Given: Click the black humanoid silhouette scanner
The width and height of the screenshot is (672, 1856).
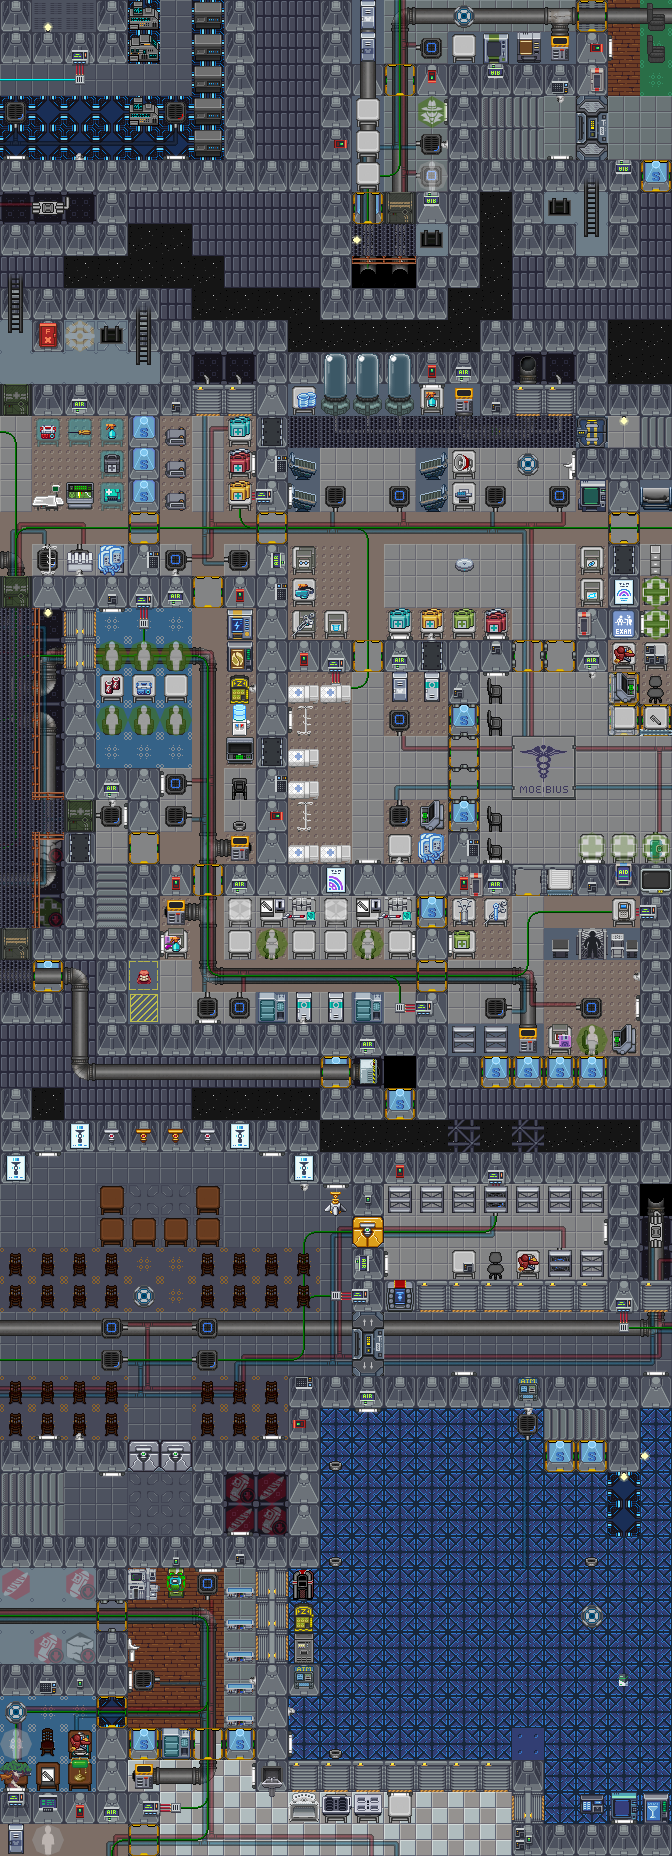Looking at the screenshot, I should (x=592, y=944).
